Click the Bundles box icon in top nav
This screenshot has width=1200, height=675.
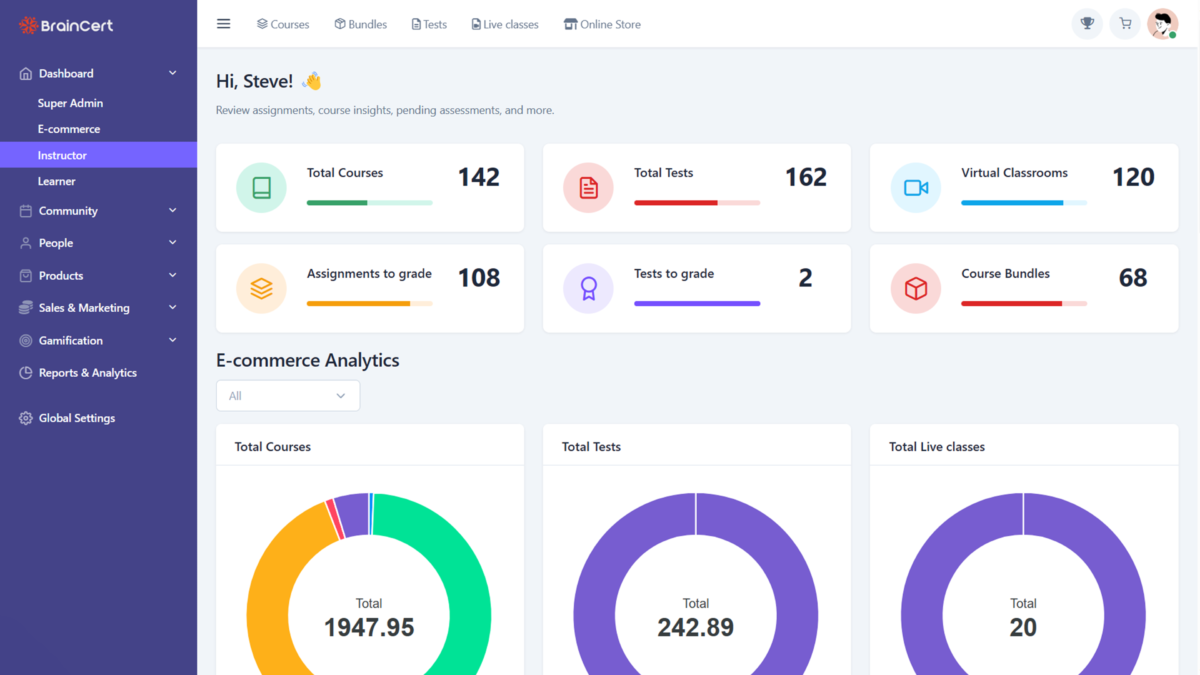(340, 24)
